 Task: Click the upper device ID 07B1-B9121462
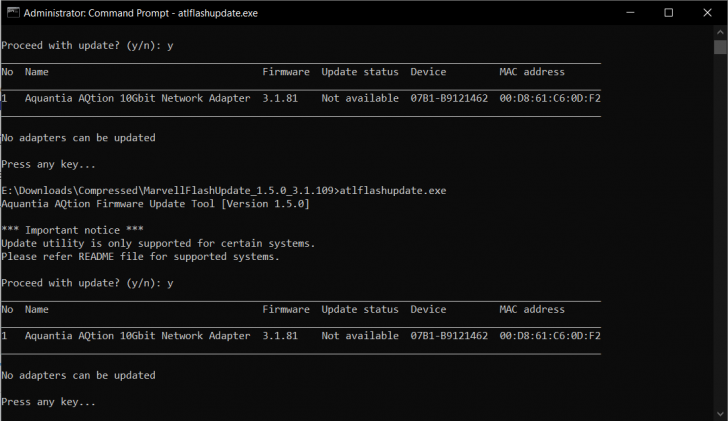coord(449,98)
